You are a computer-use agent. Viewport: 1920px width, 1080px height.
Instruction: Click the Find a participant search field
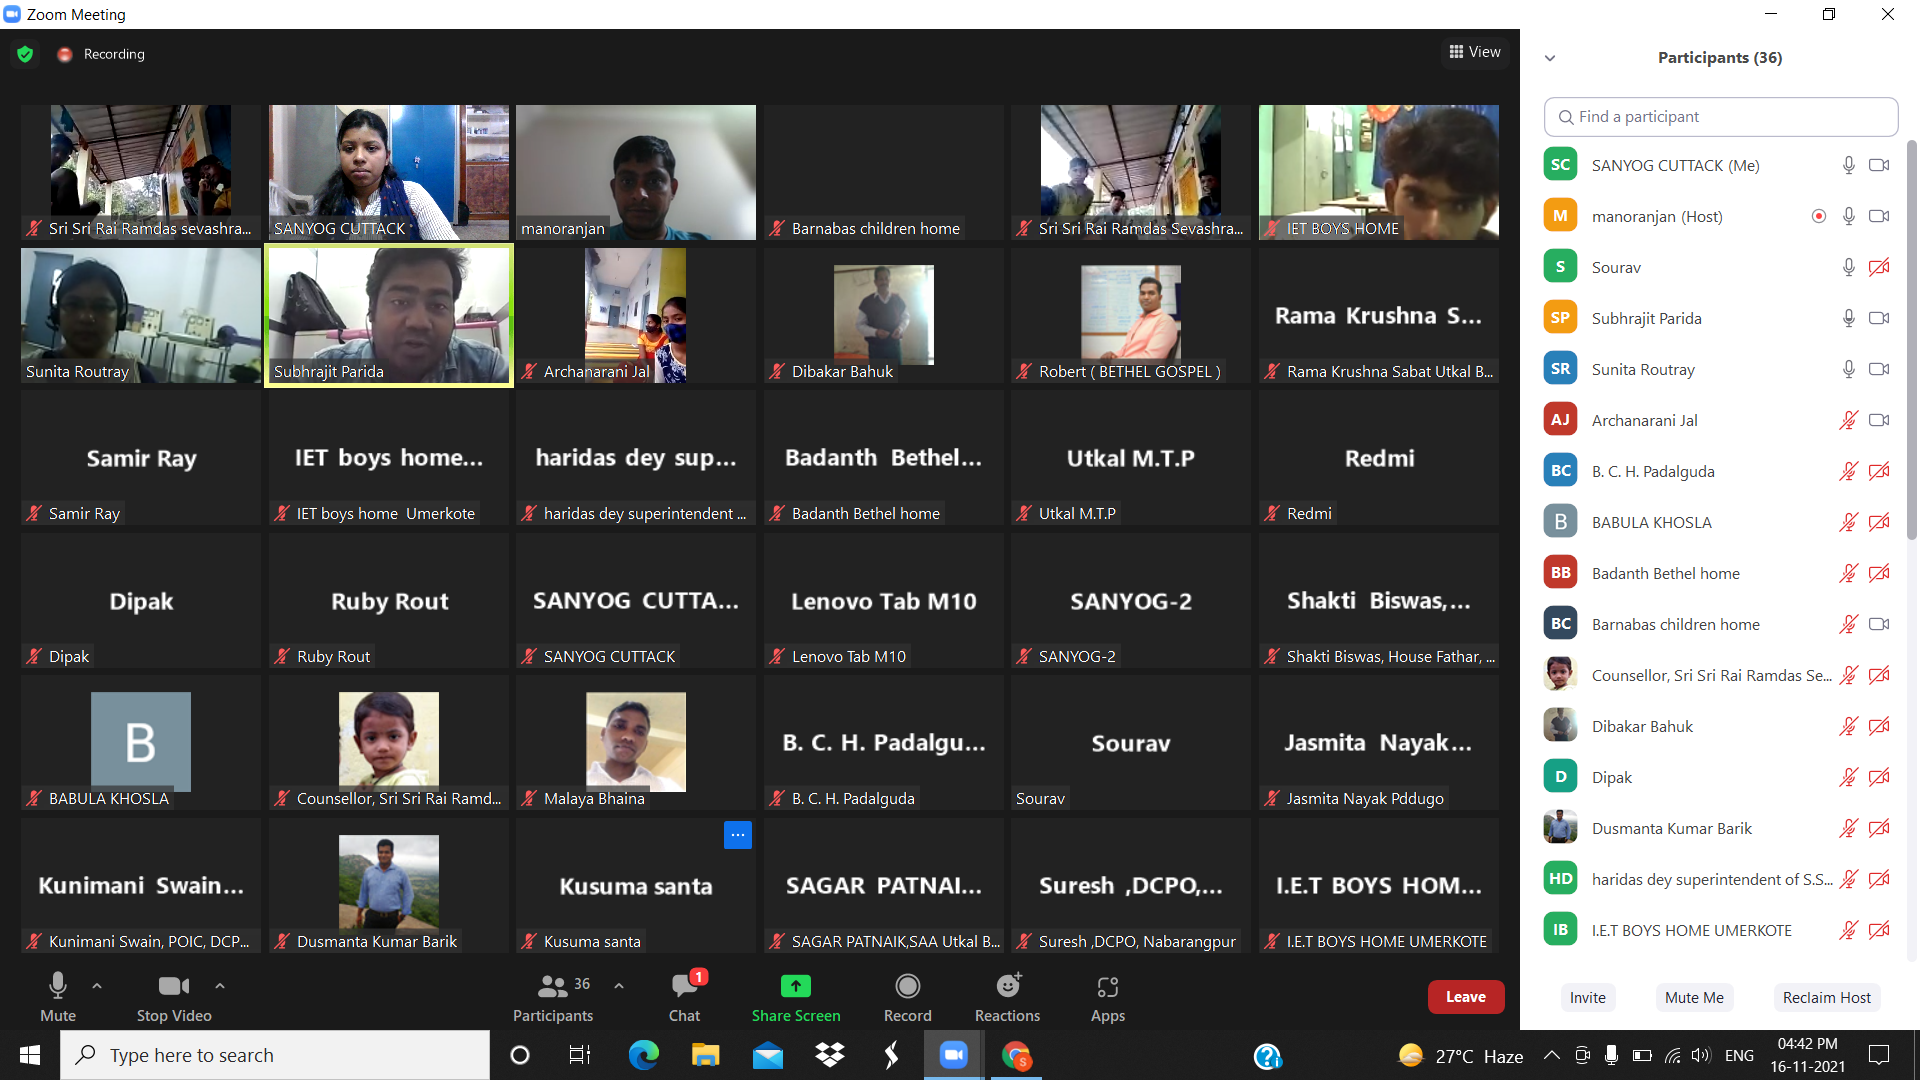click(1720, 117)
